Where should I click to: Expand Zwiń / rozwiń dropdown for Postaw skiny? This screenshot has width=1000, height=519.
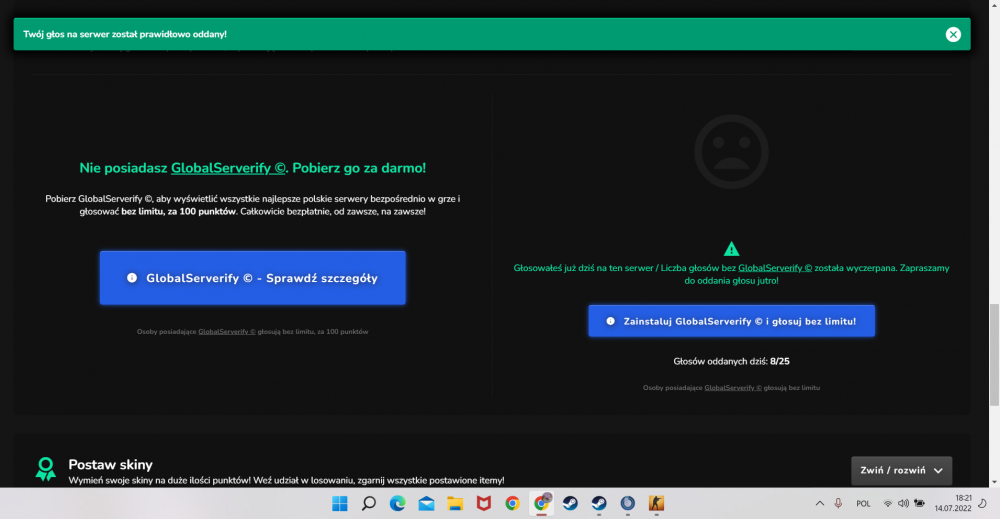[x=901, y=471]
